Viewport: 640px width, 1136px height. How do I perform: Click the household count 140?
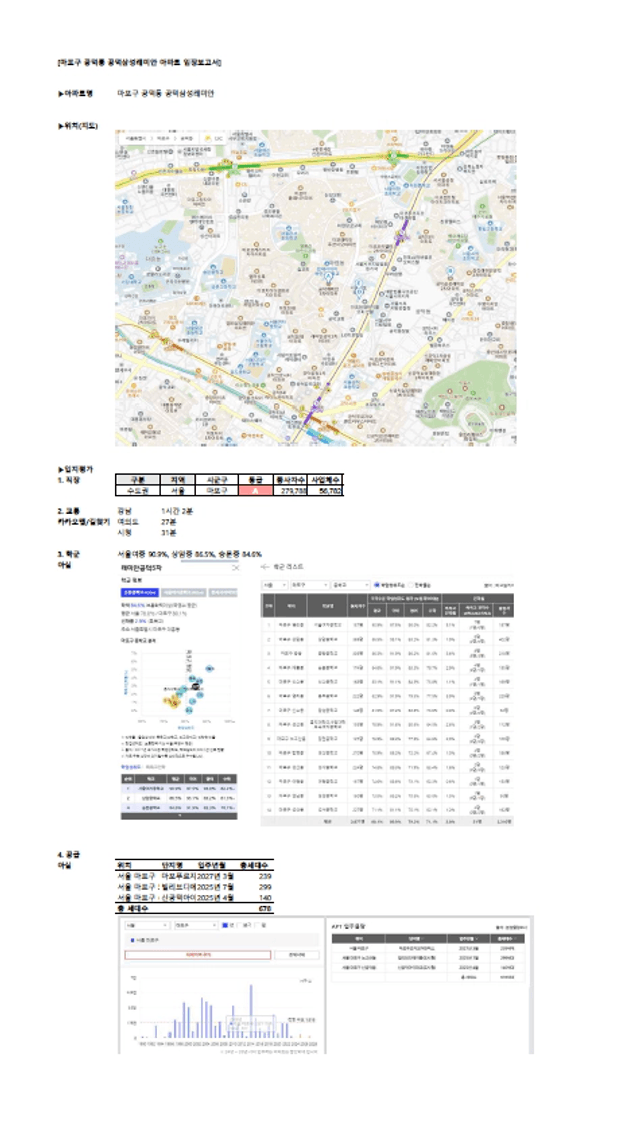265,898
